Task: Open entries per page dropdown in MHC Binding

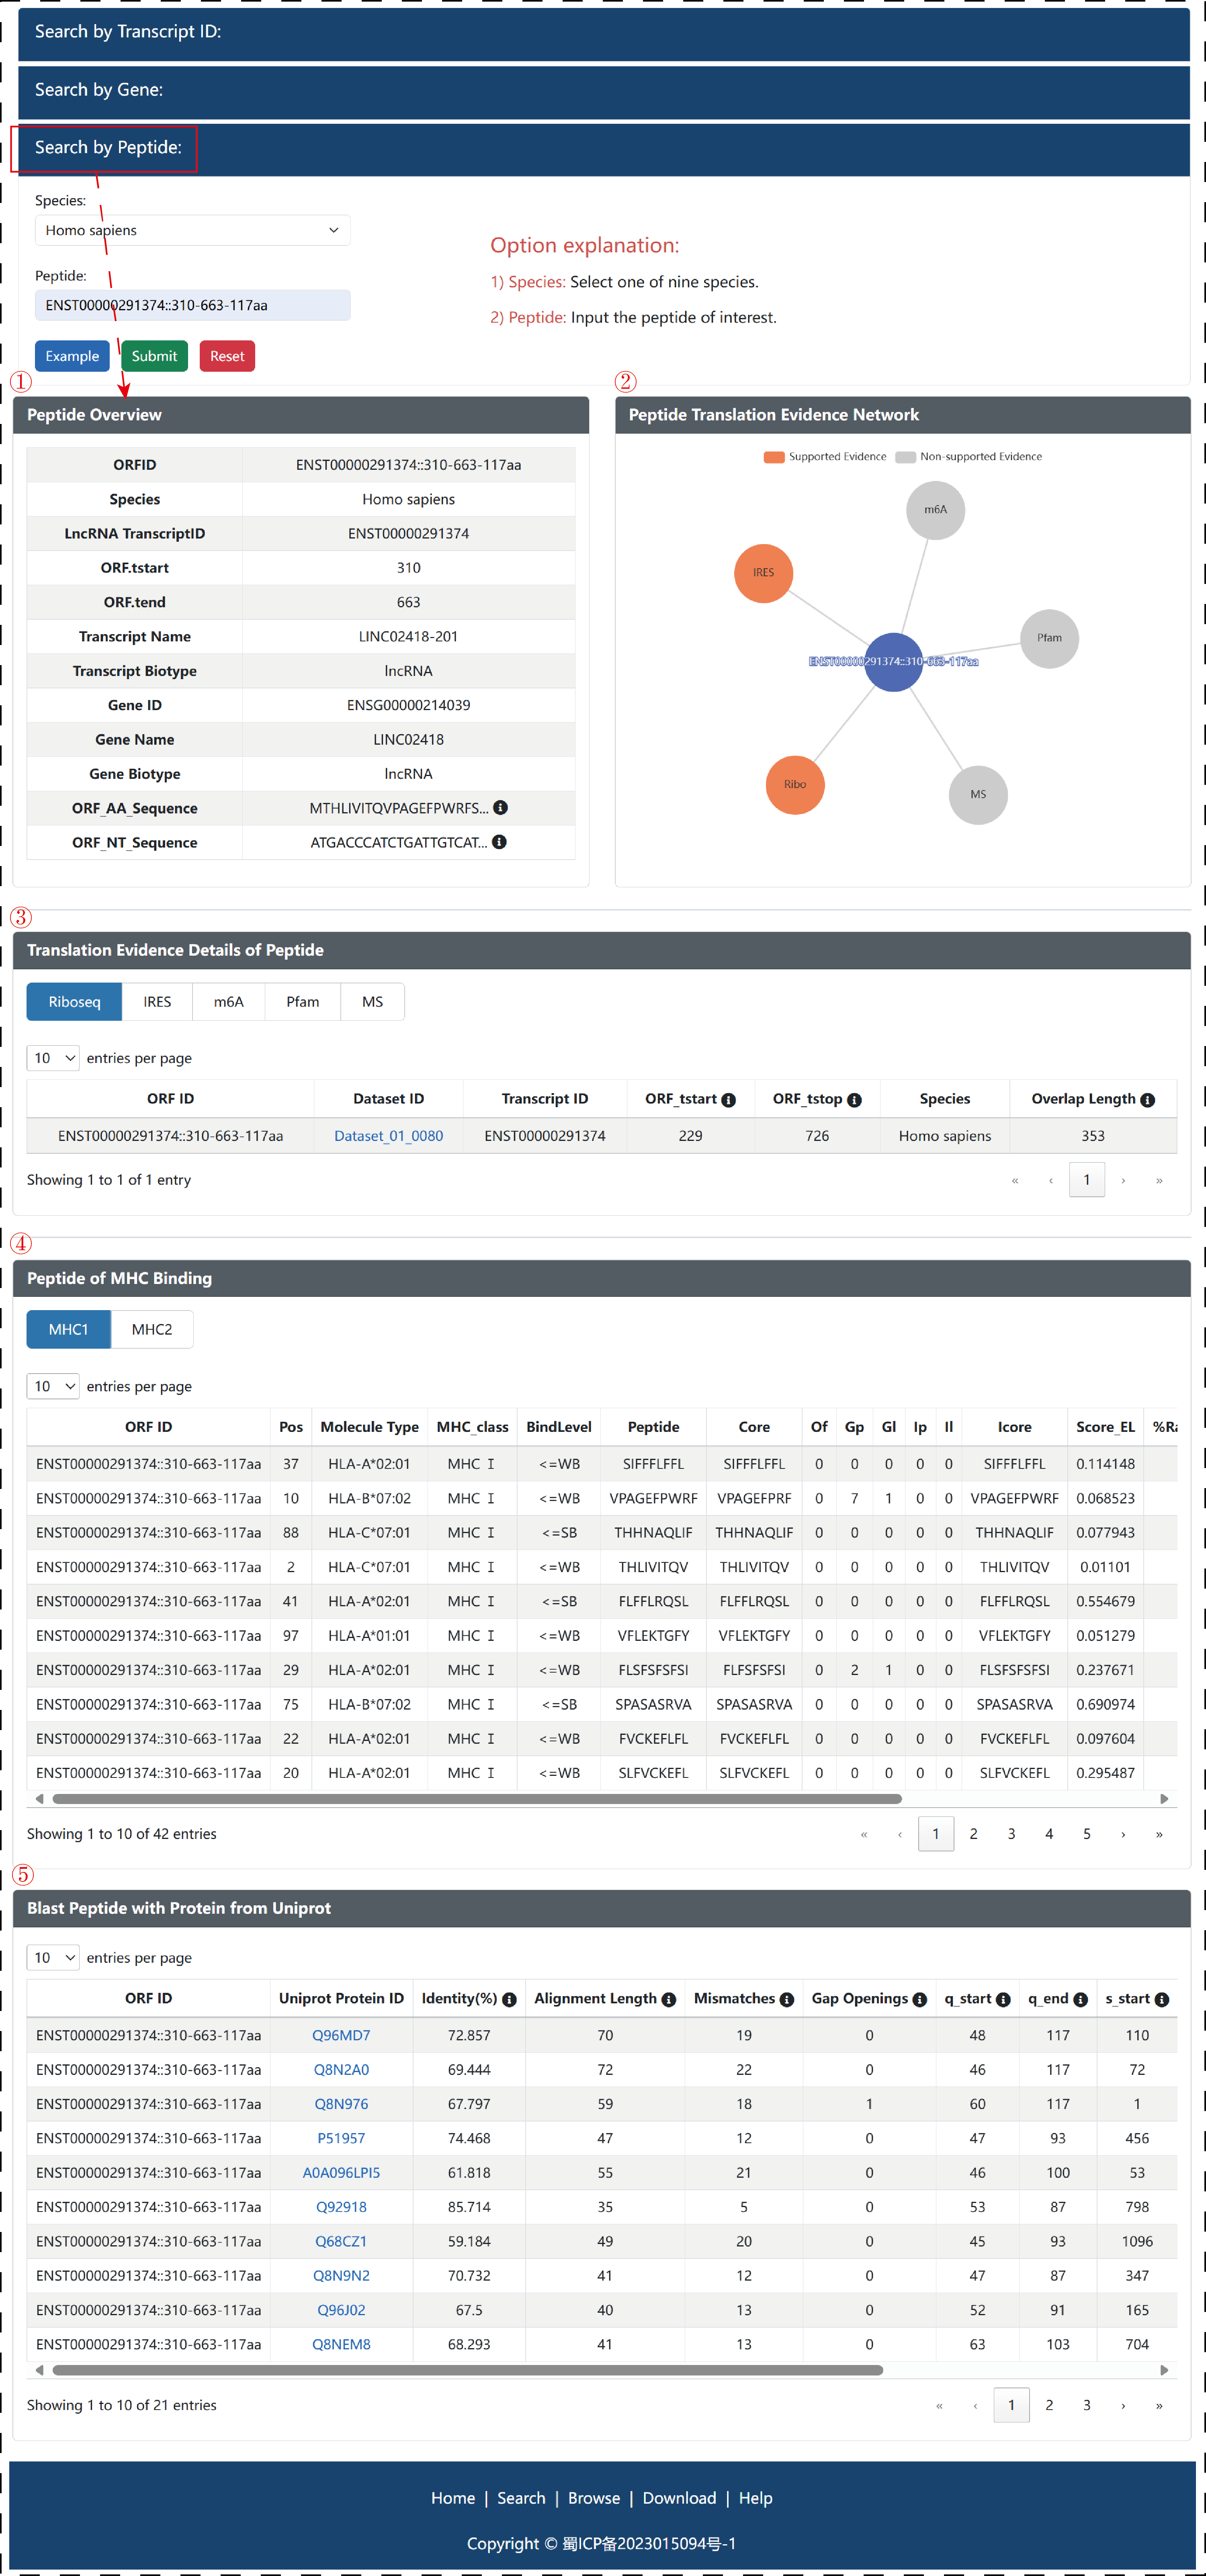Action: tap(53, 1386)
